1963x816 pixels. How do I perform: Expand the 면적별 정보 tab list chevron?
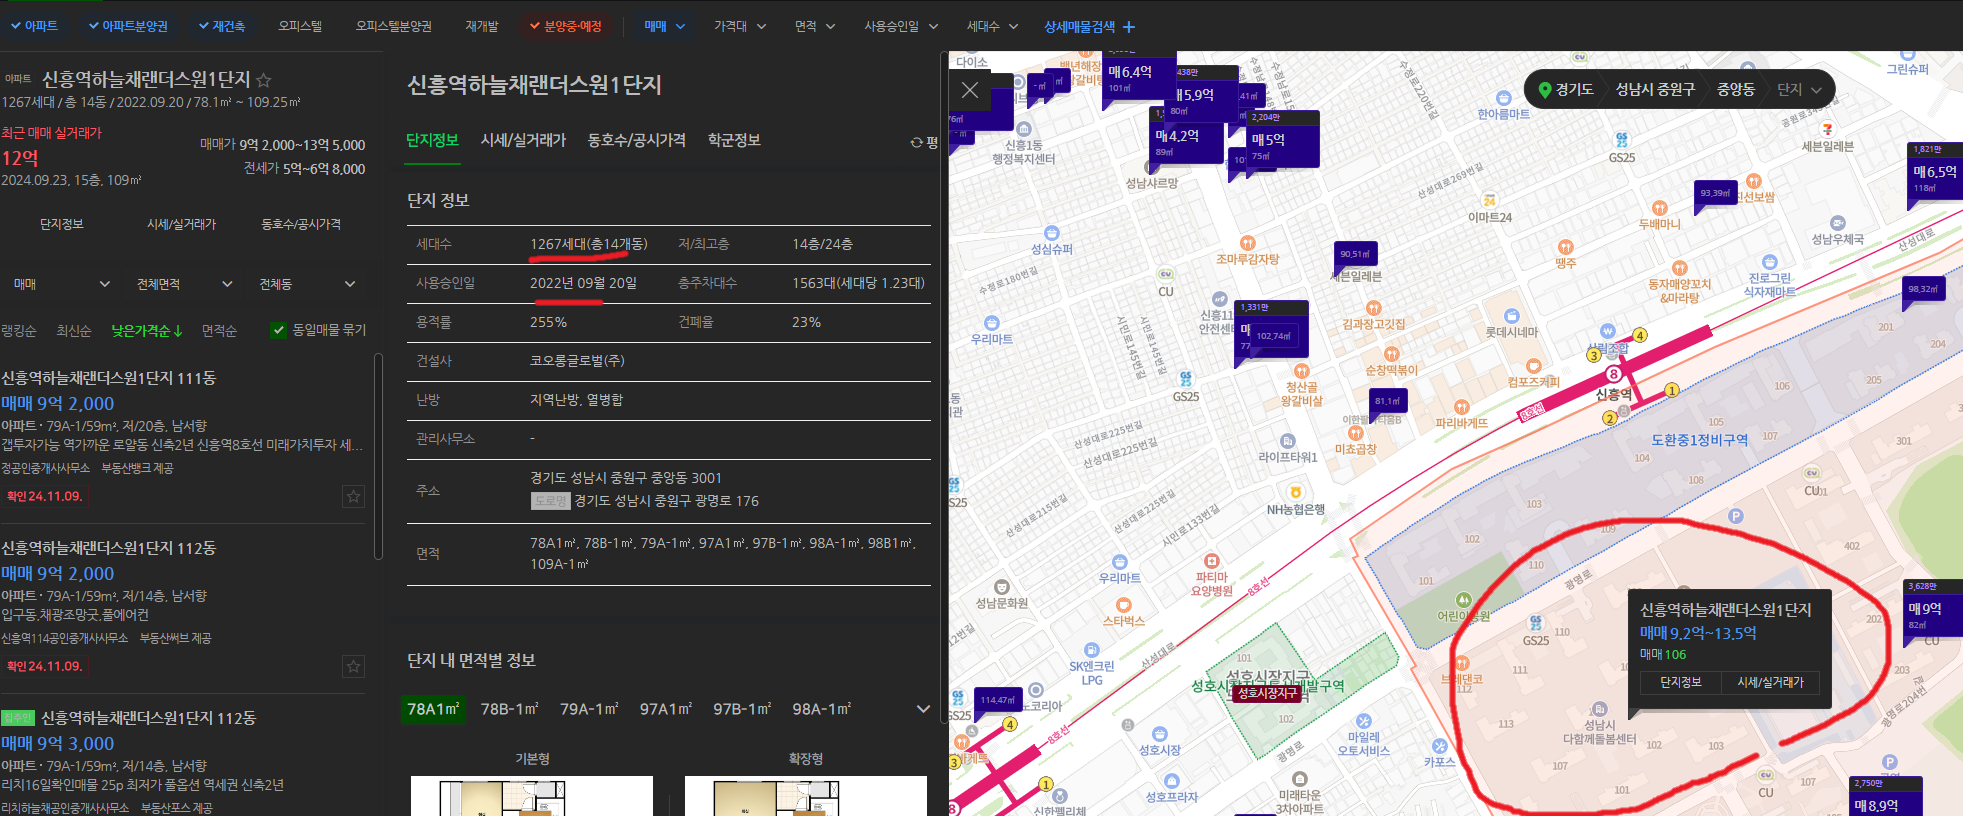[x=923, y=709]
